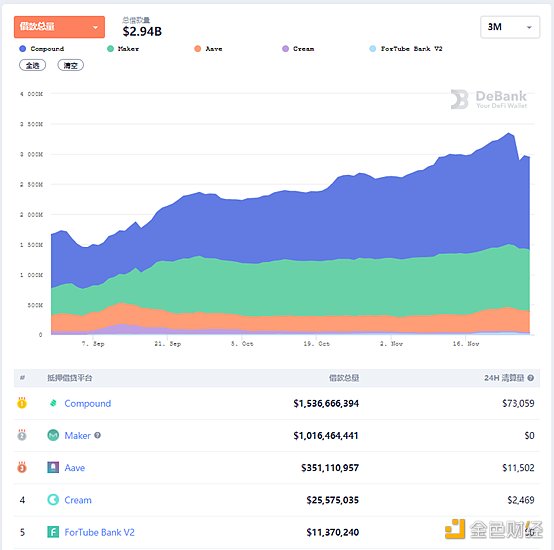Open the 3M time range dropdown
This screenshot has width=554, height=550.
pos(510,27)
